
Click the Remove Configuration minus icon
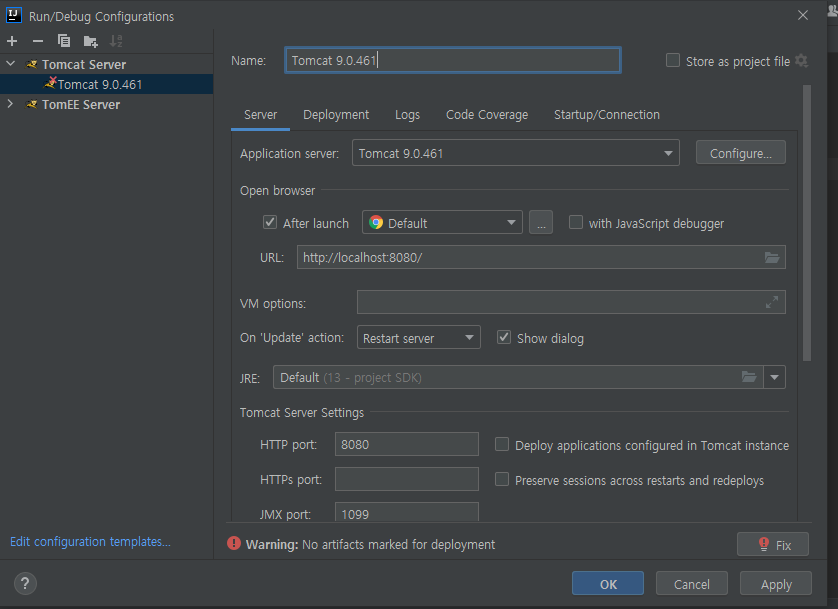[37, 41]
